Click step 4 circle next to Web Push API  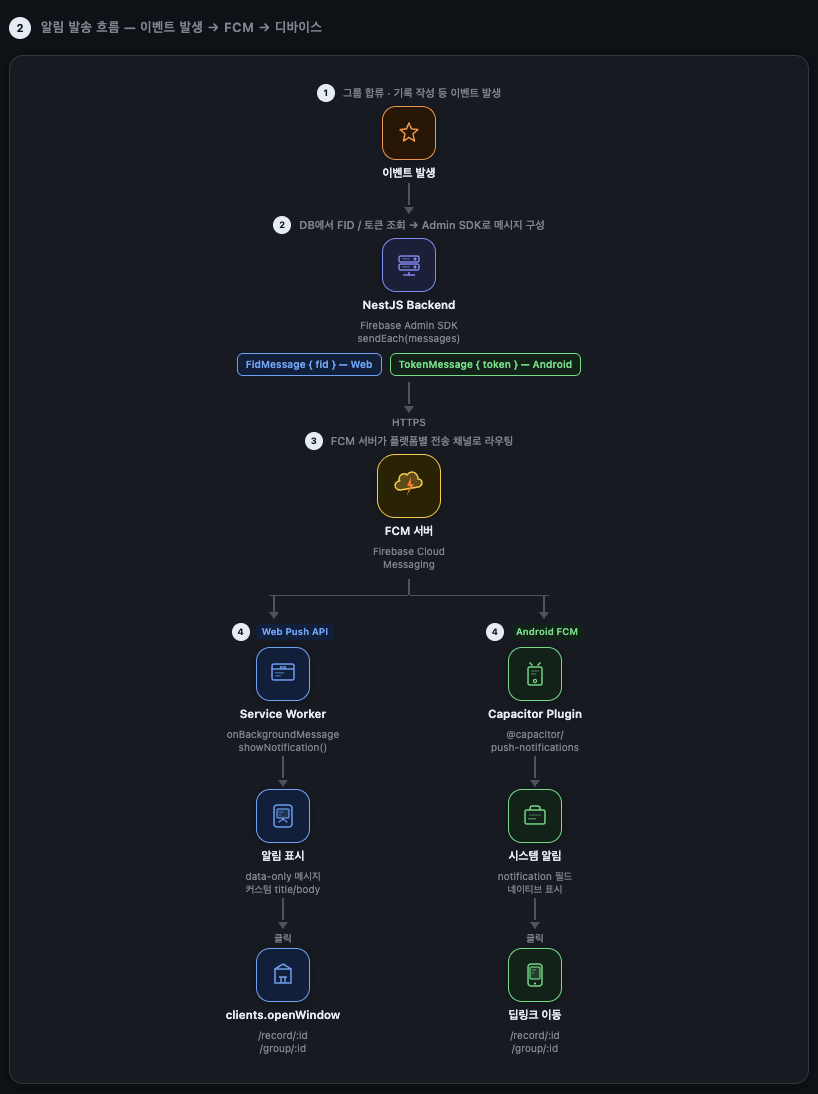pos(241,632)
